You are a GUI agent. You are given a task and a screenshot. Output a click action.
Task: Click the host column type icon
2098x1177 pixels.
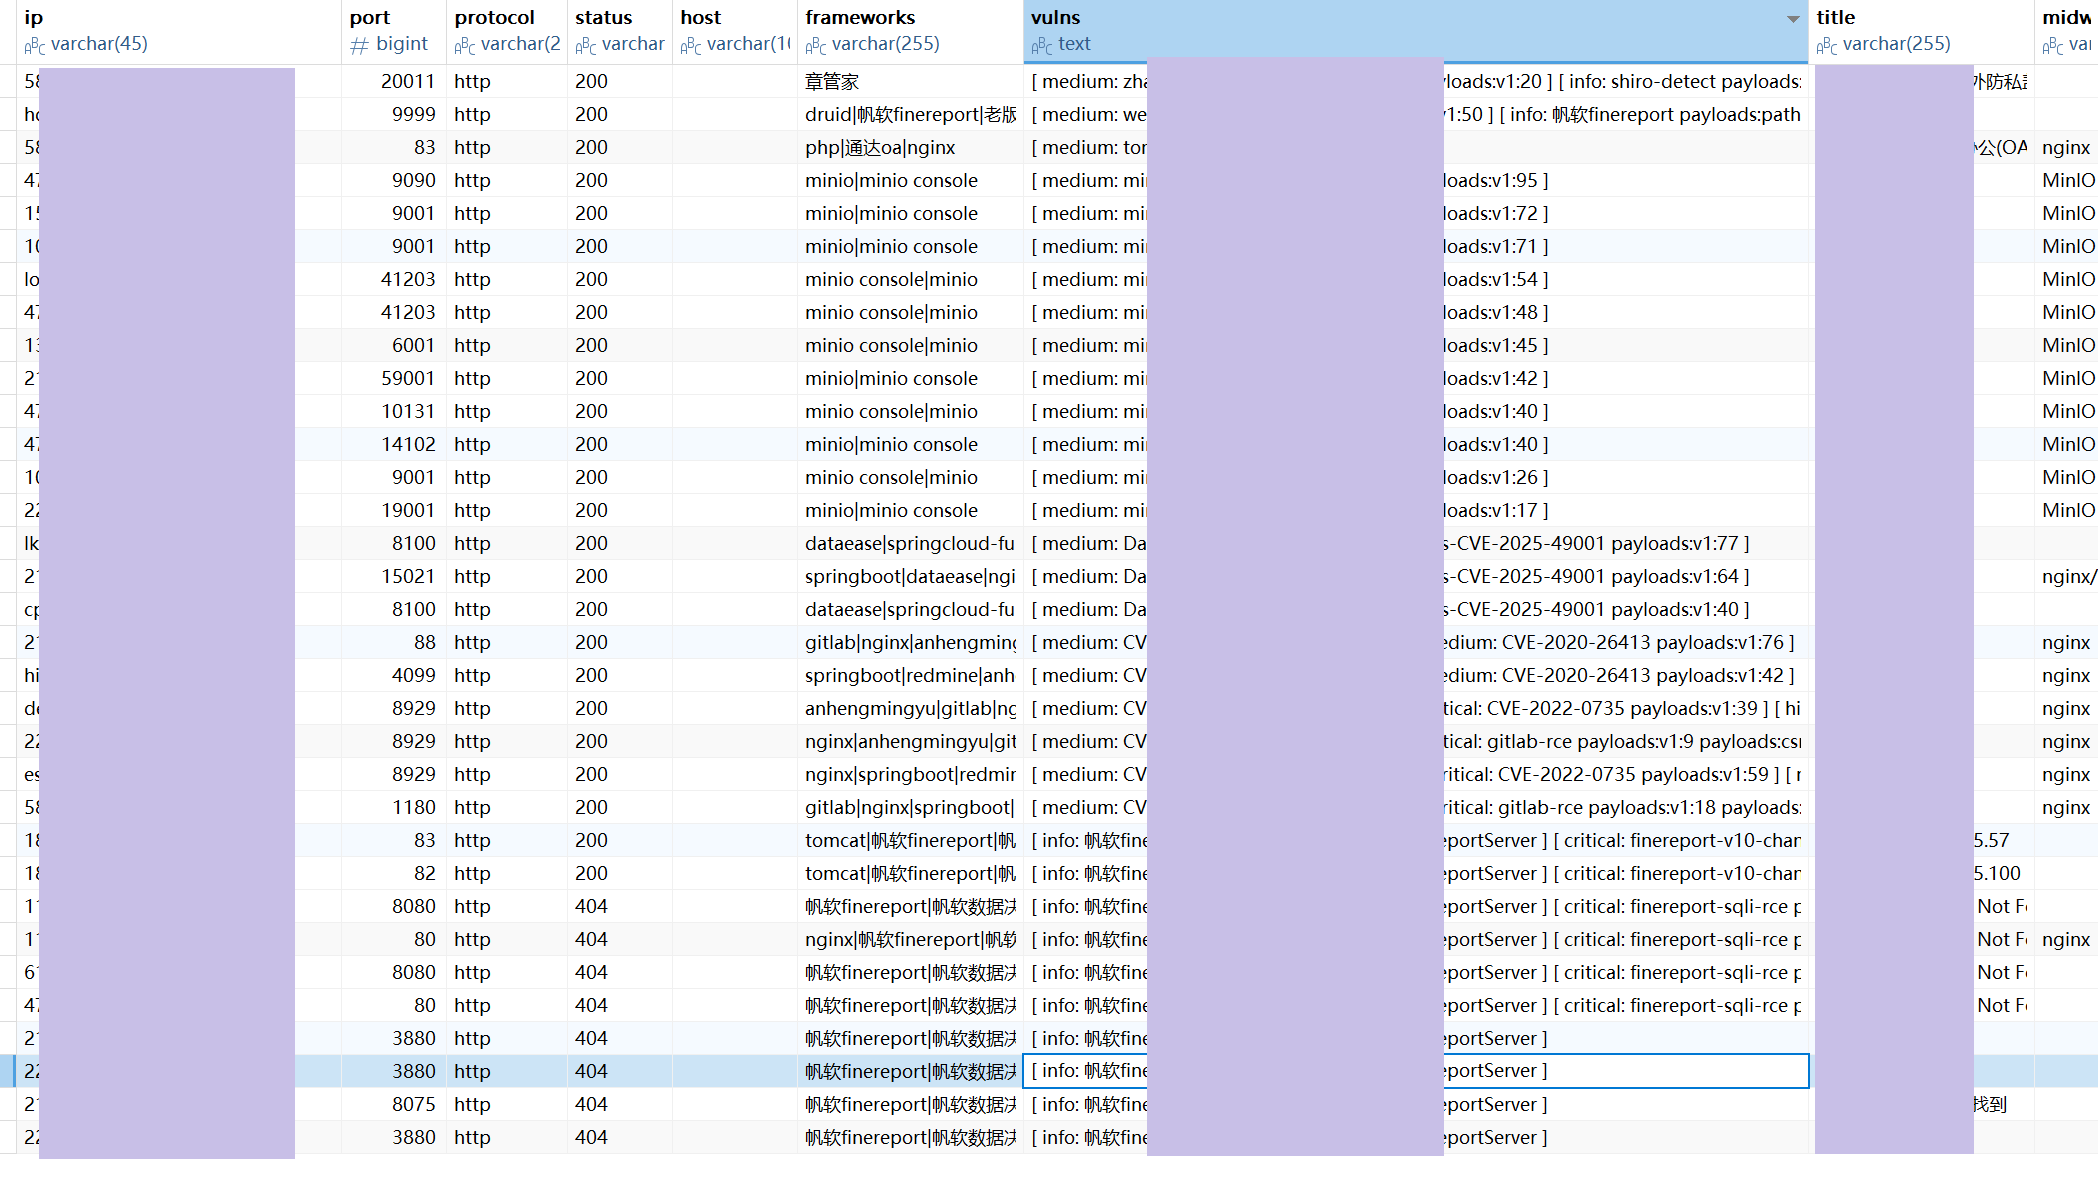coord(691,45)
